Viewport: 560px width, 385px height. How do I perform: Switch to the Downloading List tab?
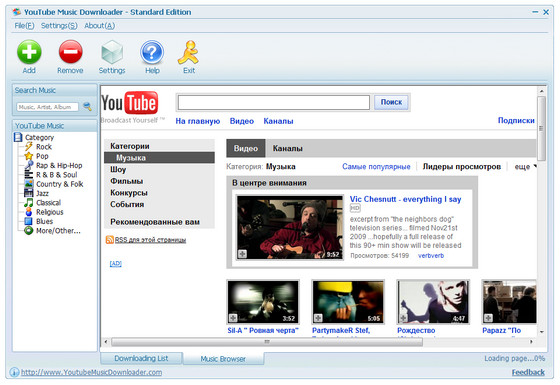141,358
